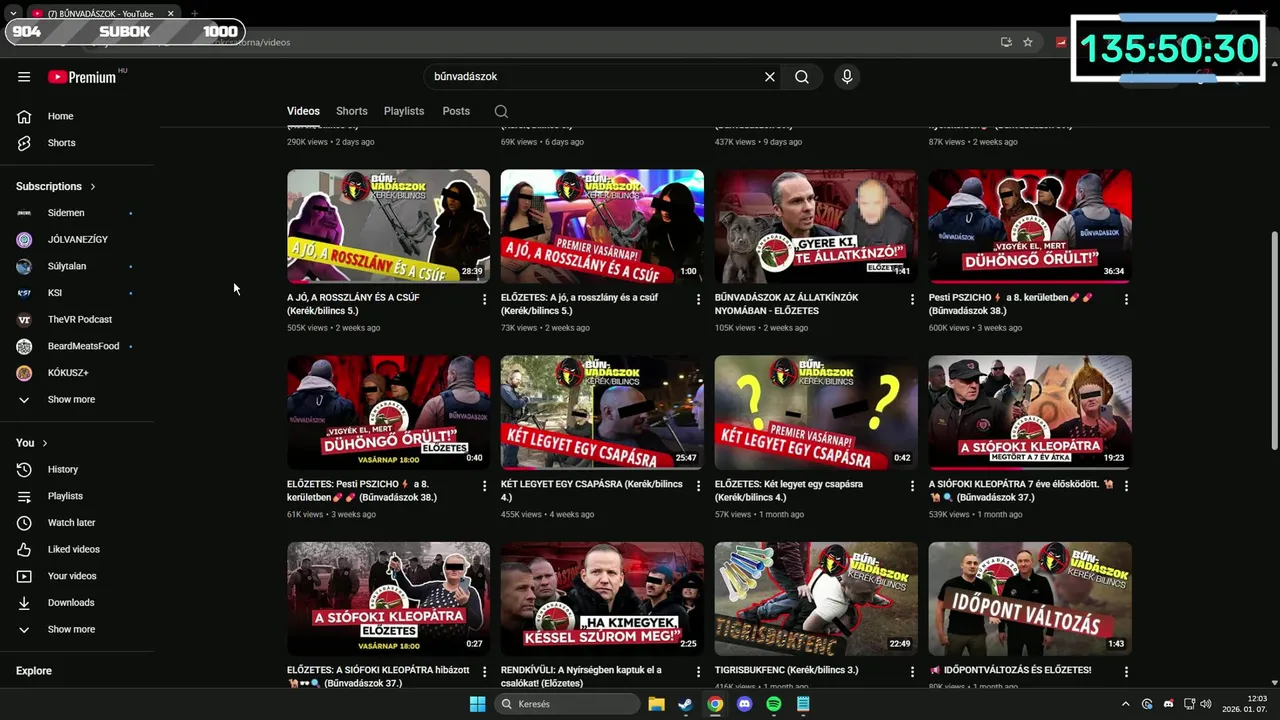This screenshot has height=720, width=1280.
Task: Open the hamburger guide menu
Action: click(24, 77)
